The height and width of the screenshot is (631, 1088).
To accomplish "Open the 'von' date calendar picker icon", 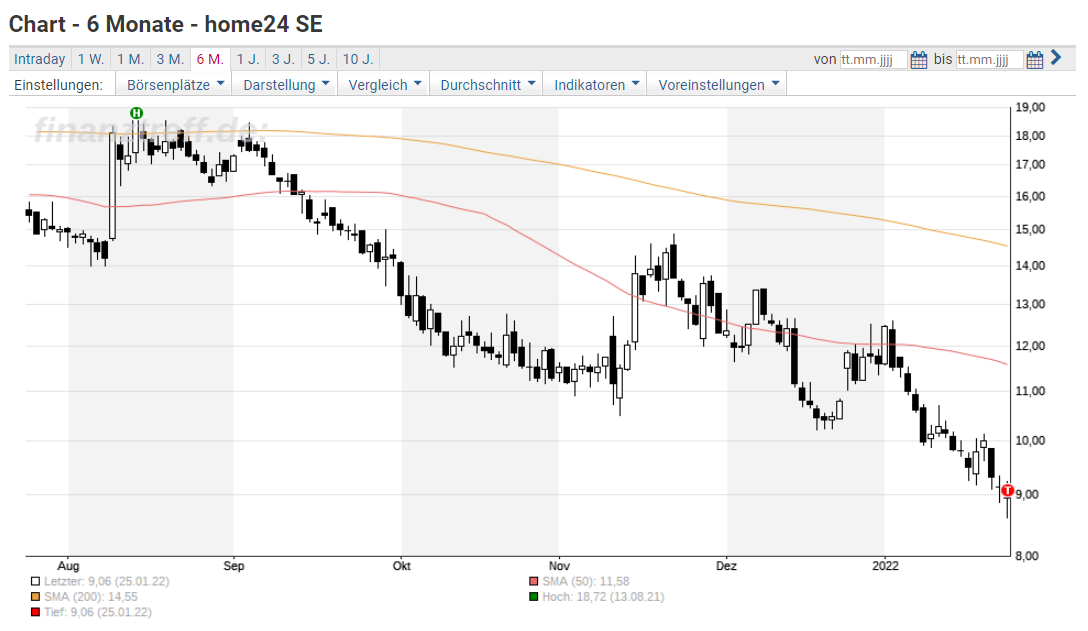I will 918,60.
